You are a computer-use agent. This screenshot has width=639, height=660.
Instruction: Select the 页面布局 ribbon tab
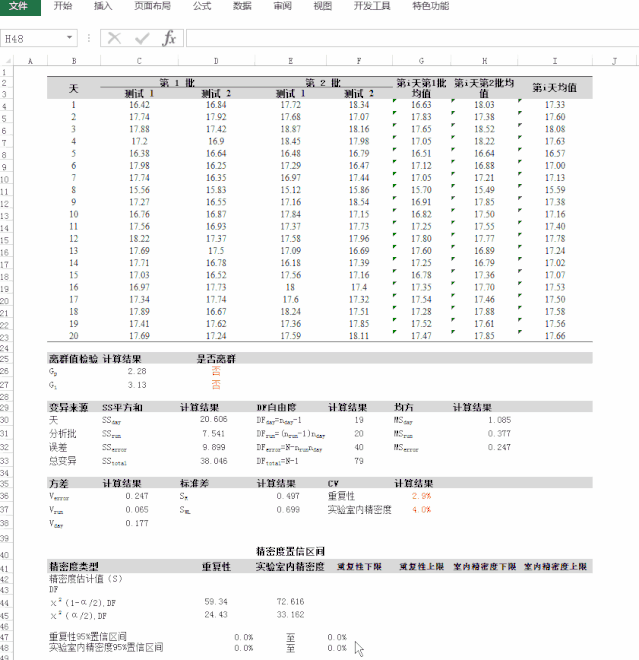pos(152,6)
